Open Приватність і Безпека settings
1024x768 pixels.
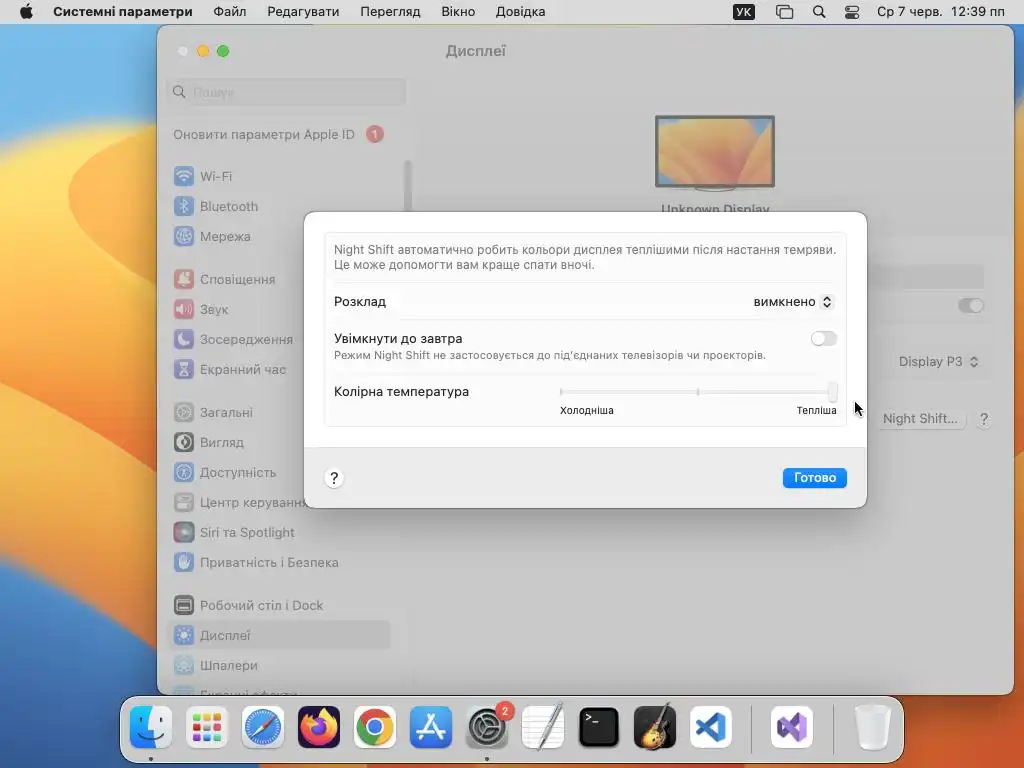tap(255, 563)
